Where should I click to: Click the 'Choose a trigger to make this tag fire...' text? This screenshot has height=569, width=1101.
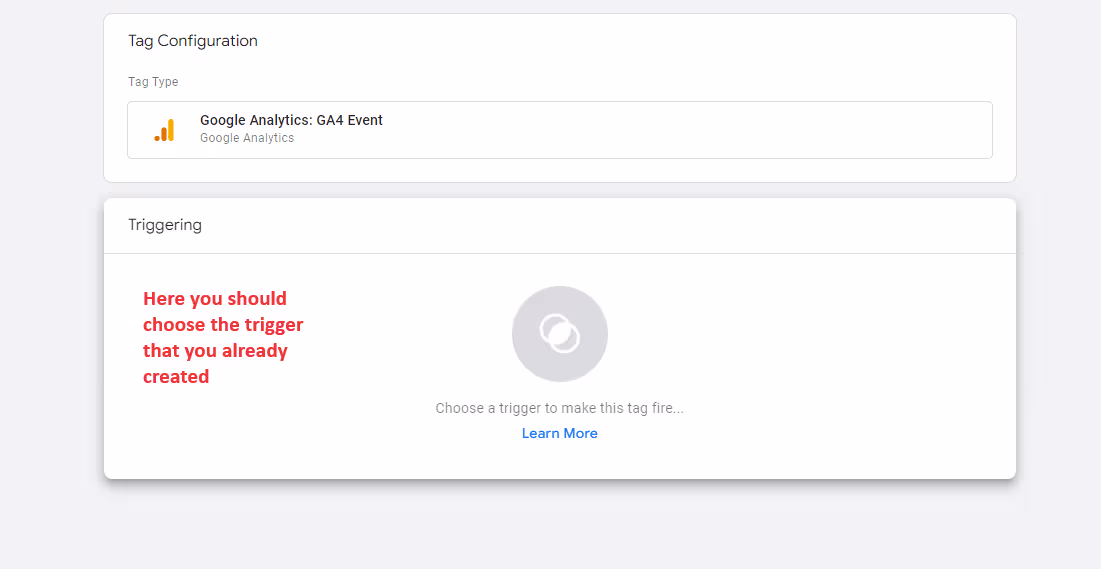point(560,408)
